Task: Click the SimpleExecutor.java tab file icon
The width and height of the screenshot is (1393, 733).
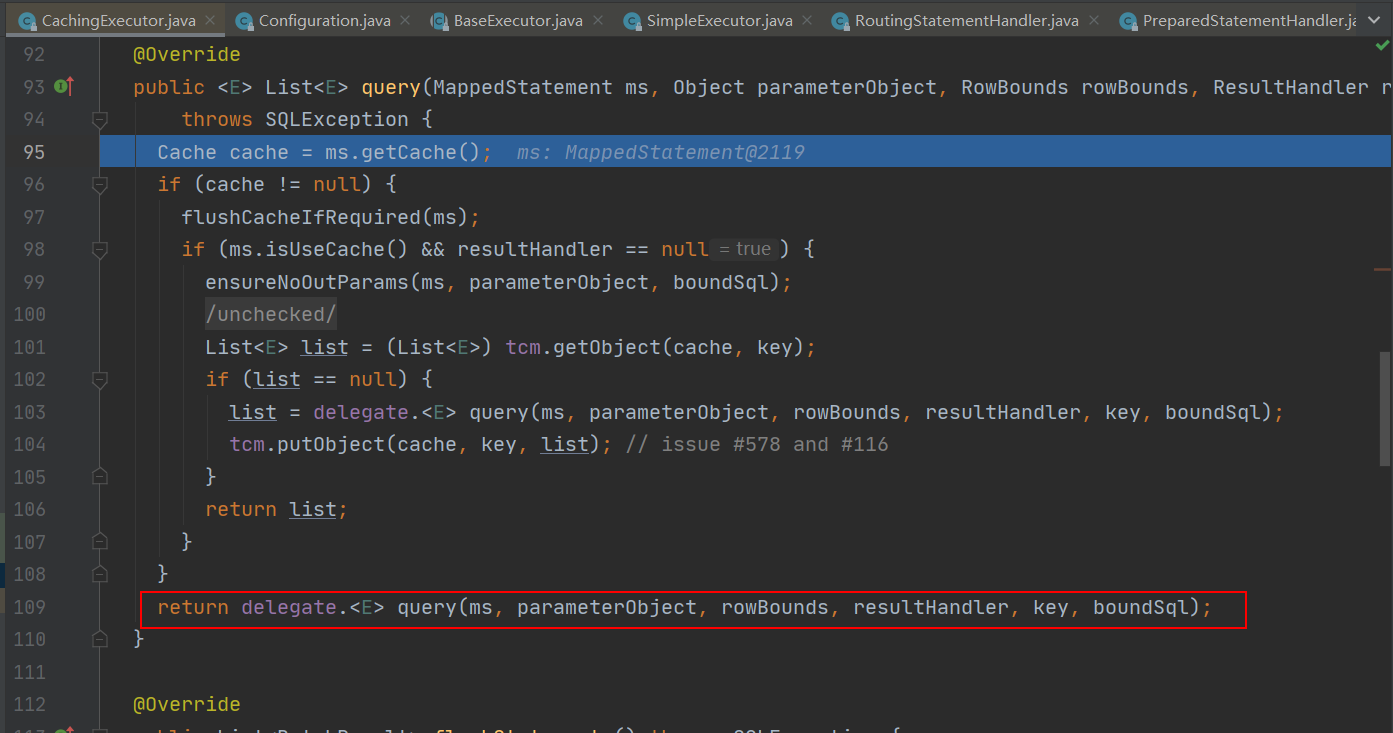Action: (x=632, y=20)
